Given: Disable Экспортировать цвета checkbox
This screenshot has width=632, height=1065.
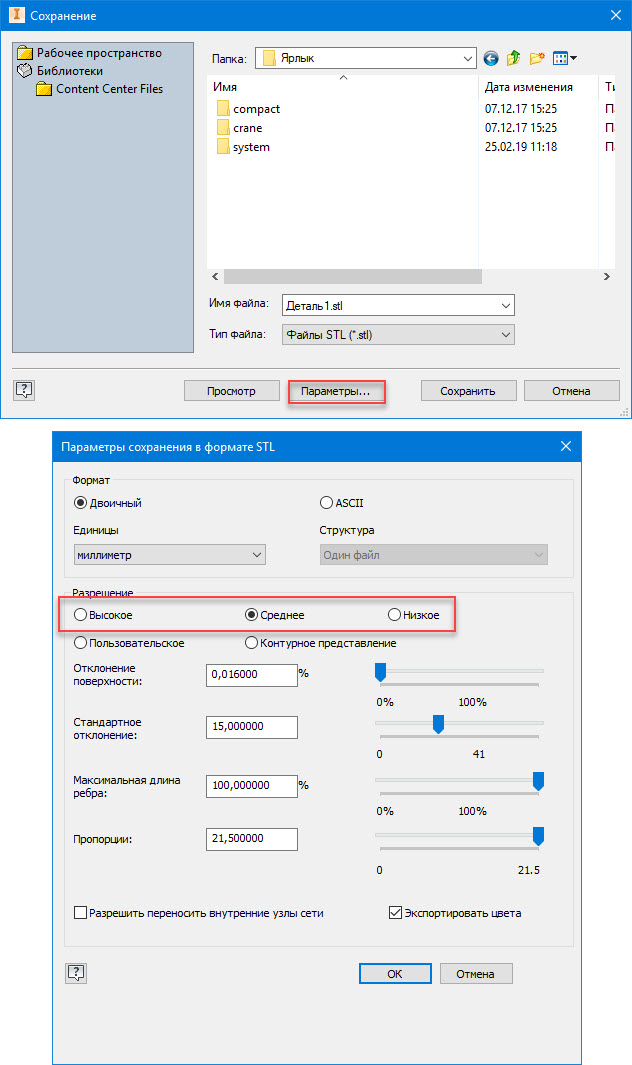Looking at the screenshot, I should pyautogui.click(x=396, y=913).
